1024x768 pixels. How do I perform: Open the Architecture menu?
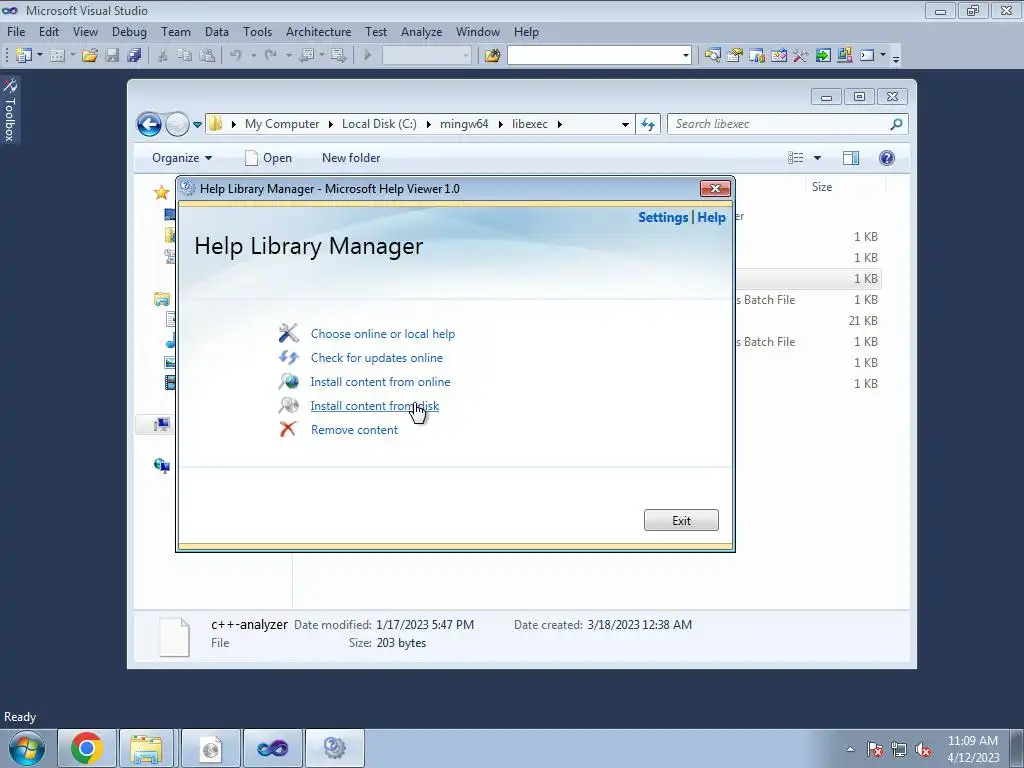[x=318, y=32]
